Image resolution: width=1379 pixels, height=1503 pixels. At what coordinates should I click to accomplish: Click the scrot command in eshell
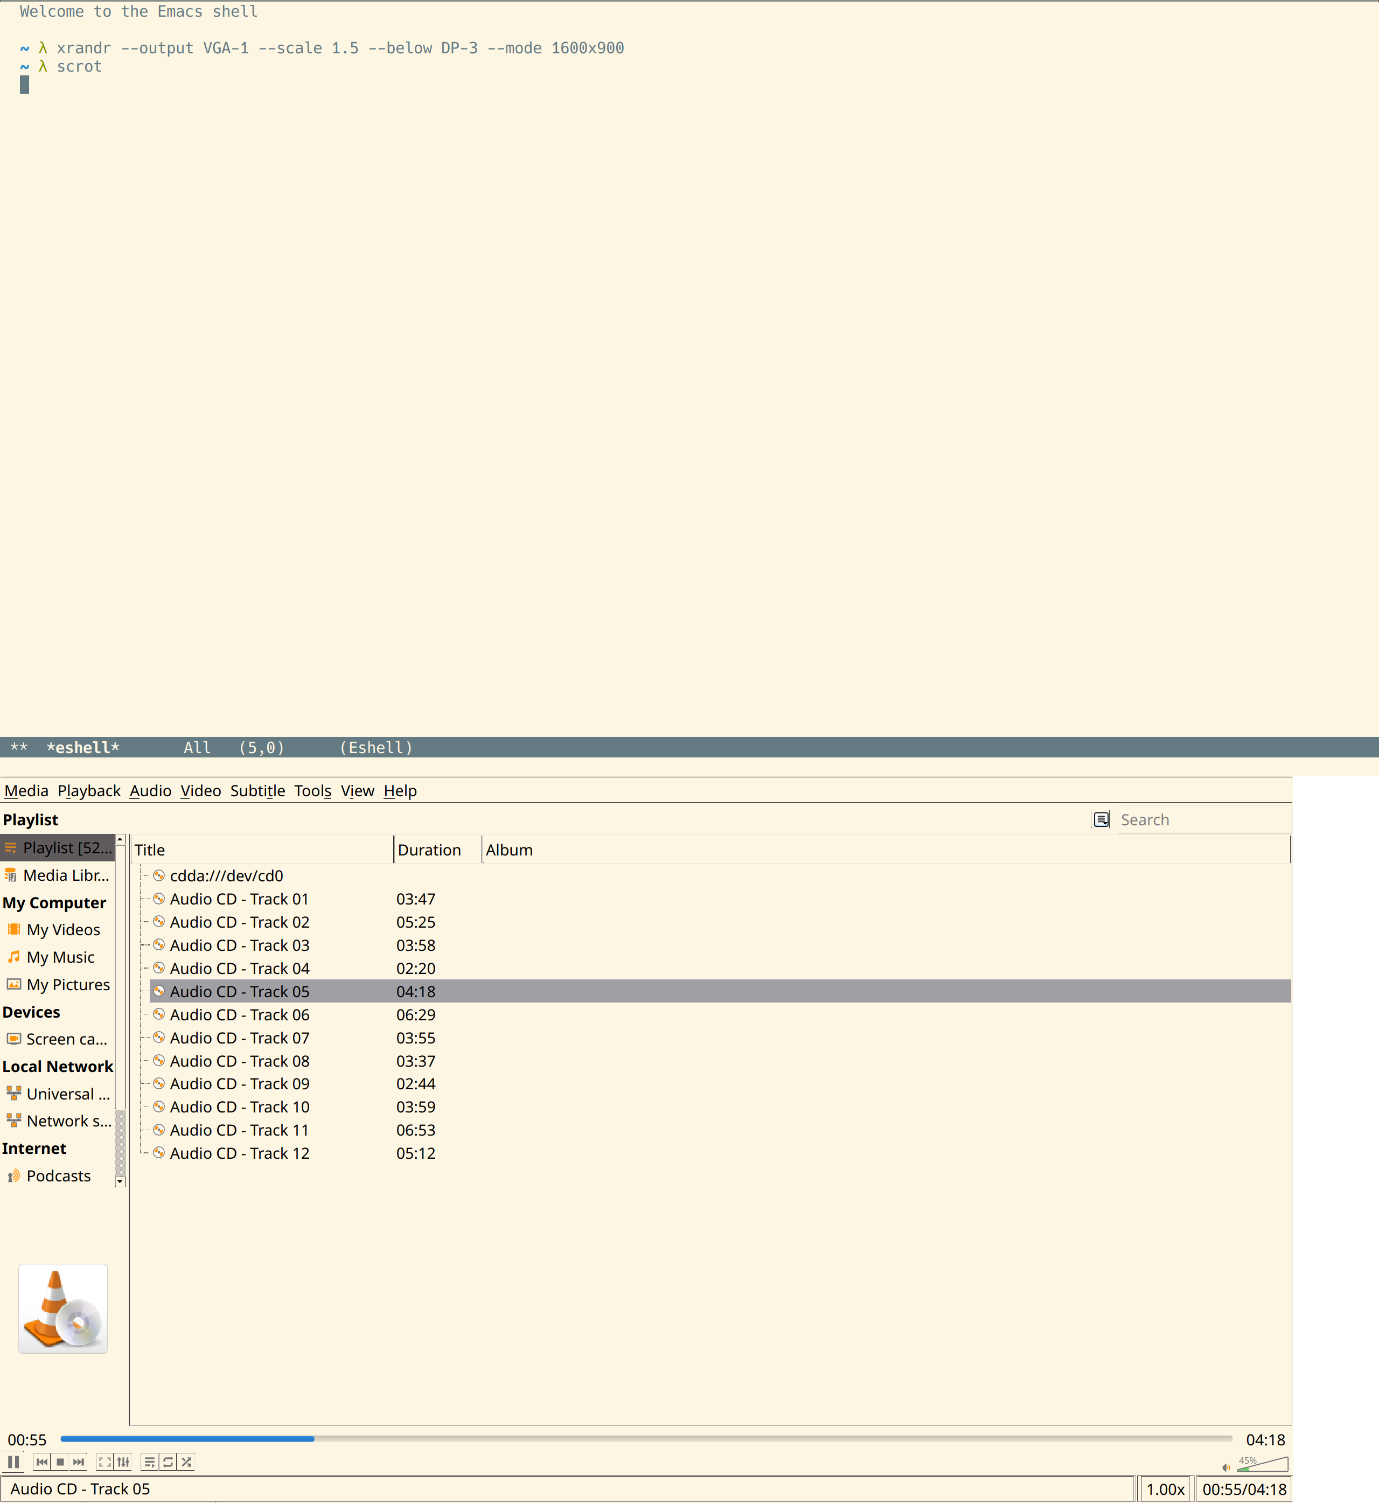coord(79,67)
